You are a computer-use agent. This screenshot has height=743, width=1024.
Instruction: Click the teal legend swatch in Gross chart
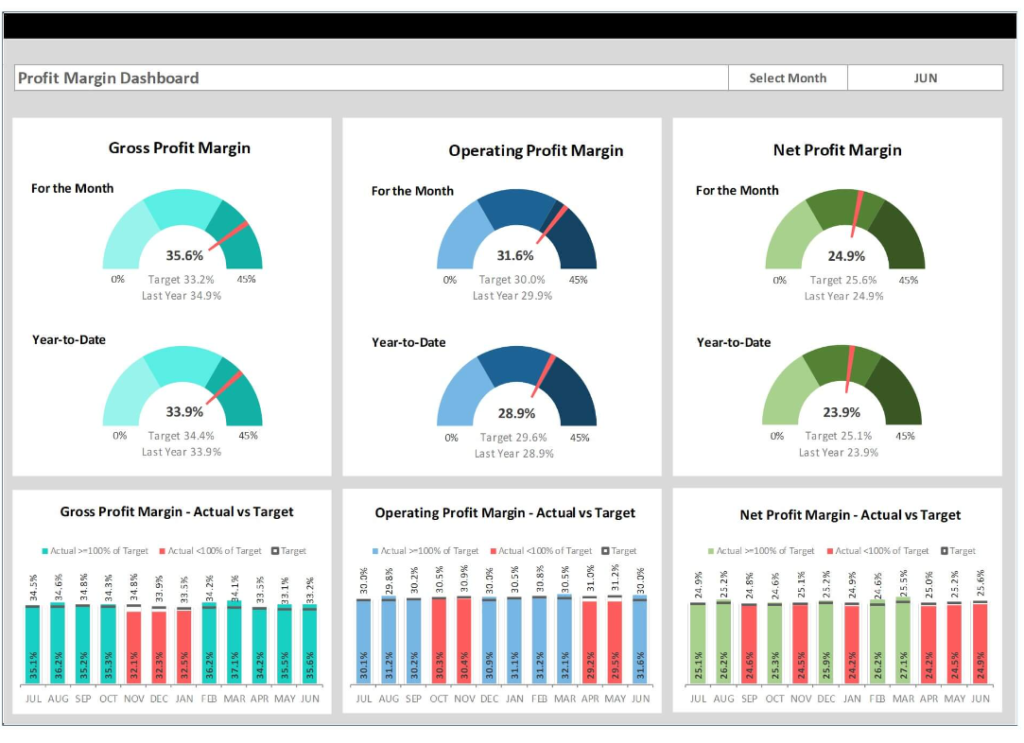click(45, 551)
